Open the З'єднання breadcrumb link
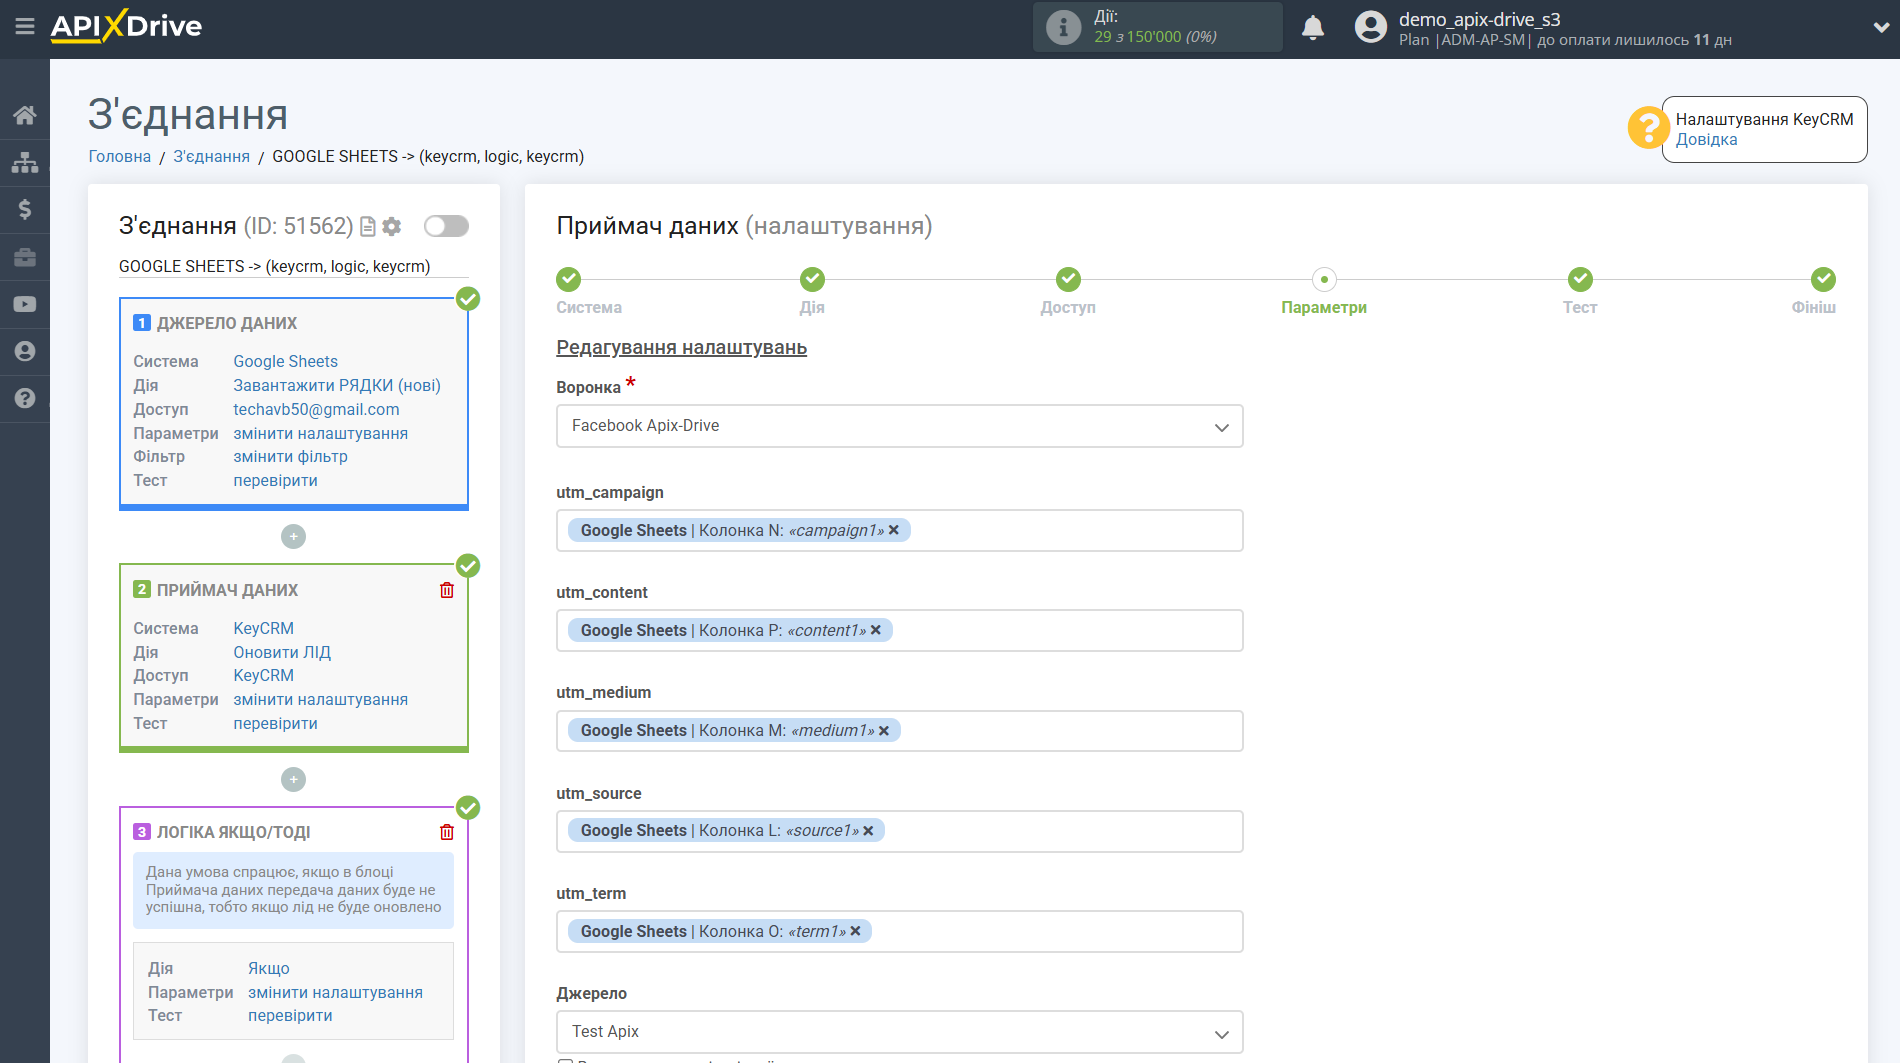The image size is (1900, 1063). click(x=212, y=156)
